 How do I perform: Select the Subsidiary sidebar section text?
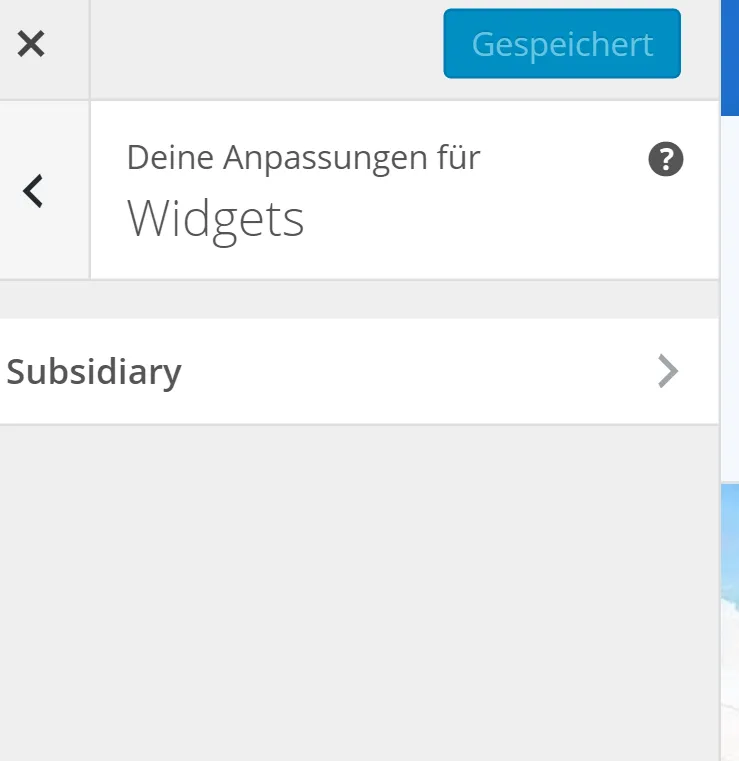(x=94, y=372)
